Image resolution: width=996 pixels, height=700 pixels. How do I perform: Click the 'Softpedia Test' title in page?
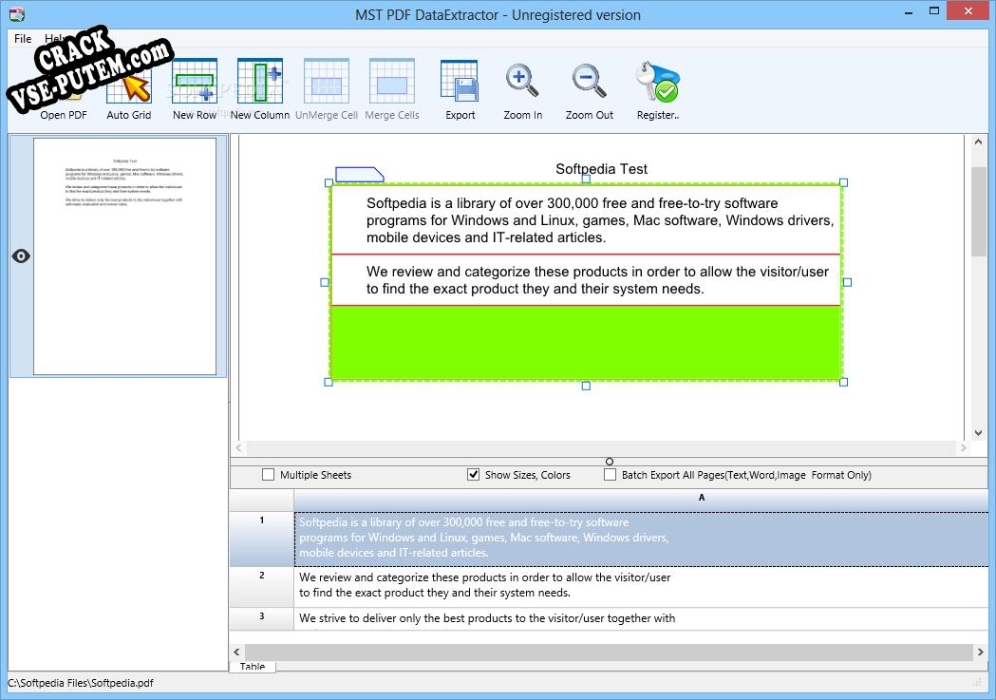pyautogui.click(x=601, y=169)
